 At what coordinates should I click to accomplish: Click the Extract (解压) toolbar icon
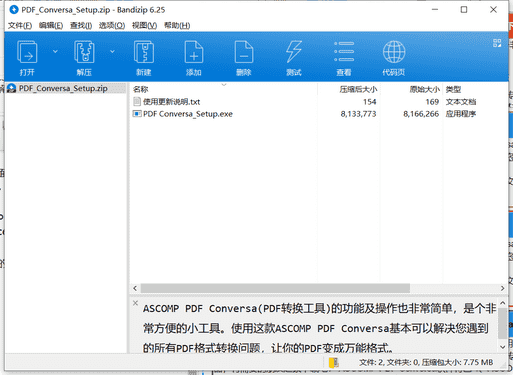click(x=84, y=52)
